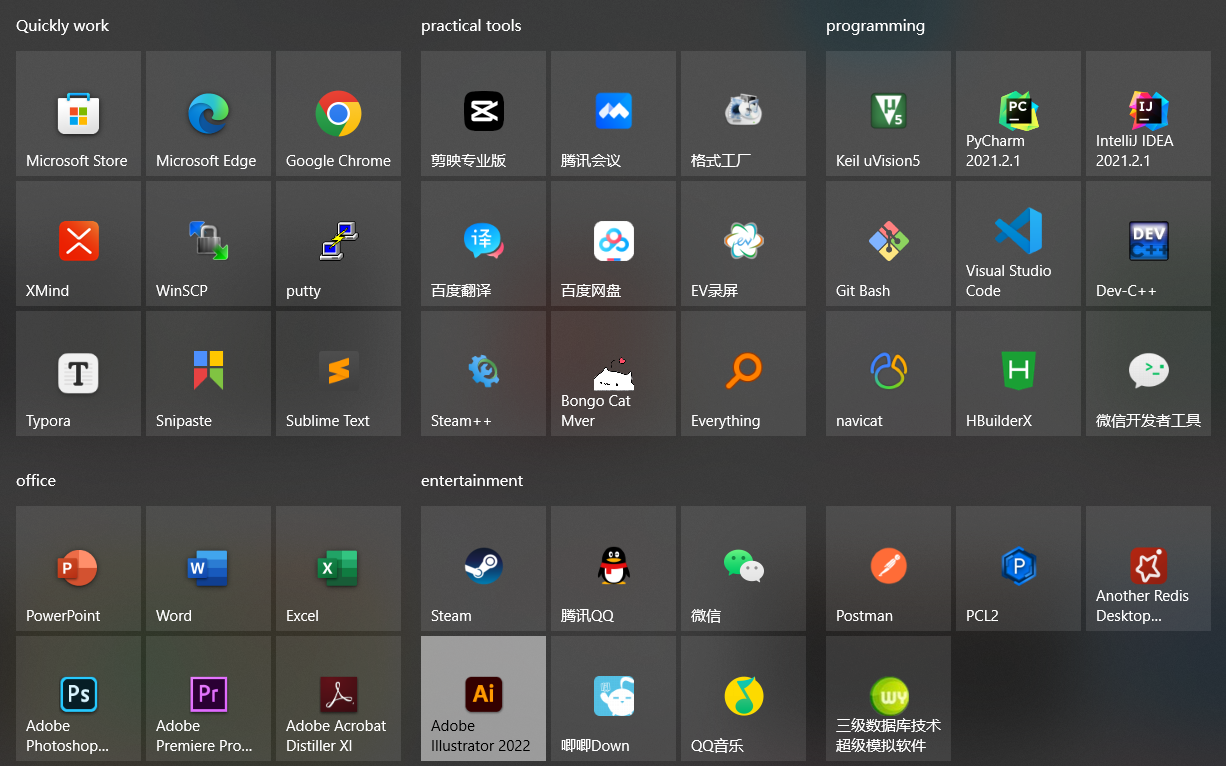Launch Adobe Photoshop
The width and height of the screenshot is (1226, 766).
click(78, 698)
